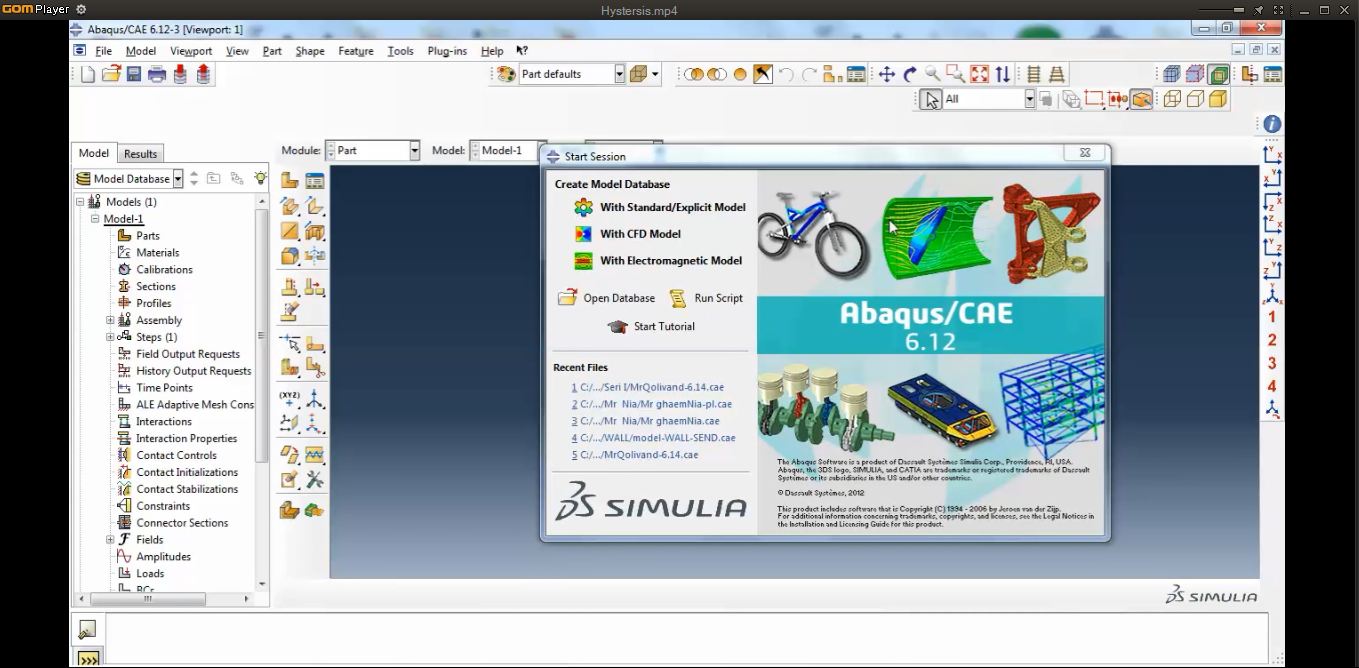Select the Magnify View tool
The image size is (1359, 668).
(933, 74)
